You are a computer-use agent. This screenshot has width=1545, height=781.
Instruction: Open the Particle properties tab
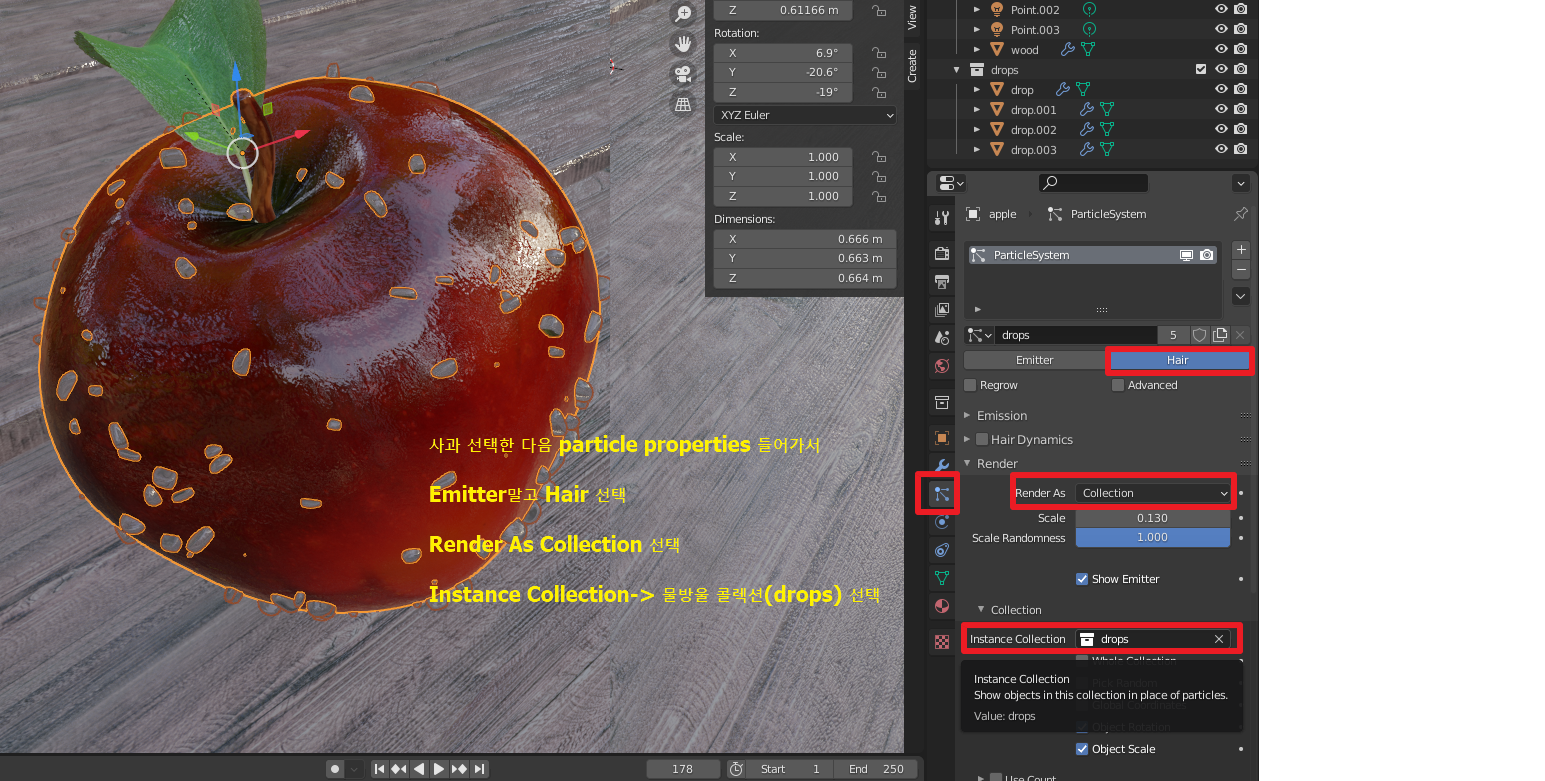[x=941, y=494]
